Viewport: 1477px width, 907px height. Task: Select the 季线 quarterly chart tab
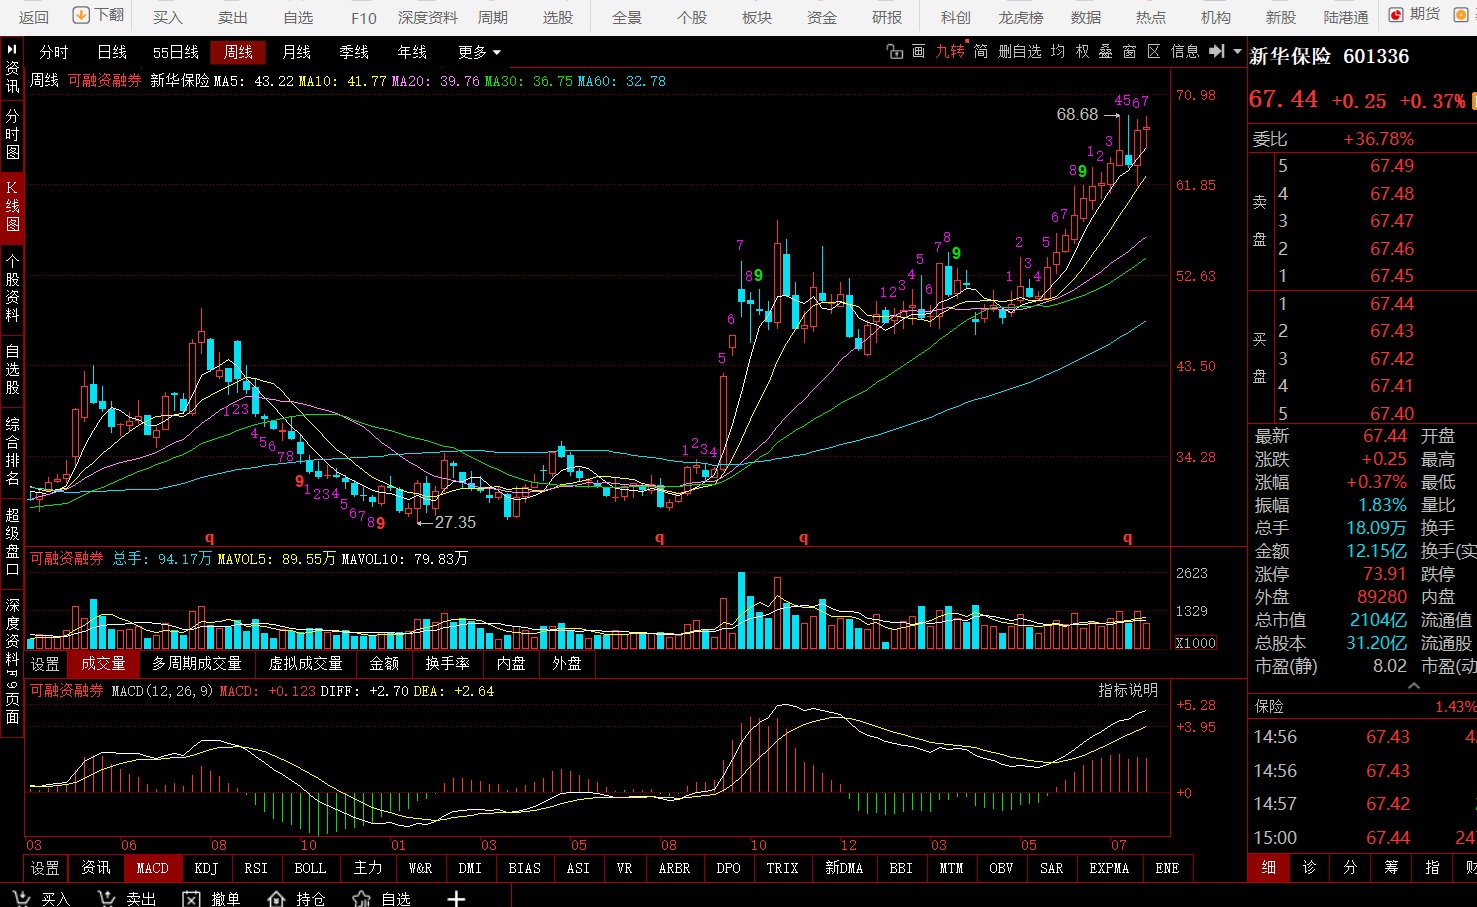point(354,52)
